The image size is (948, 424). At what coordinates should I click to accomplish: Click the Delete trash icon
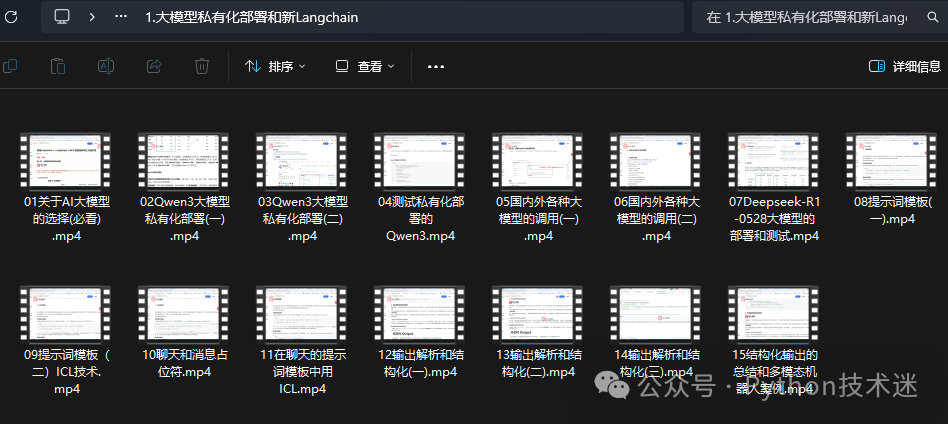pos(202,66)
